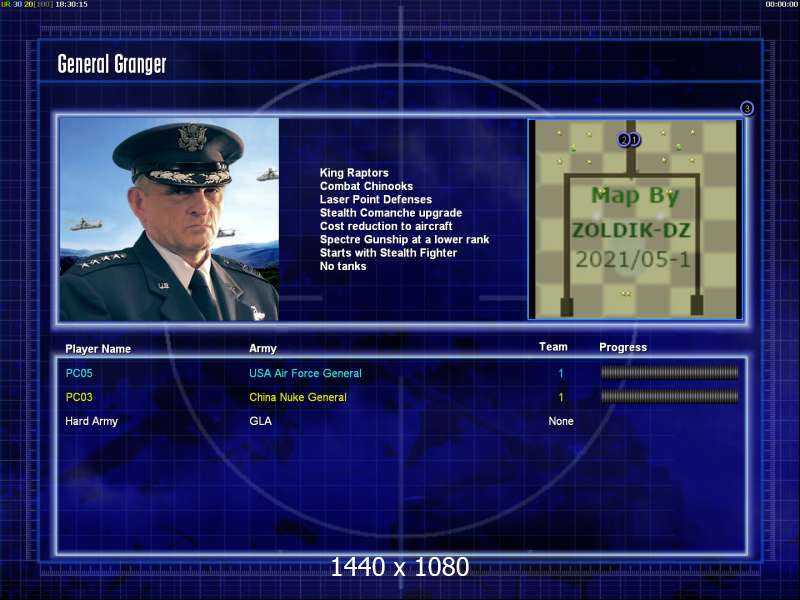Click the PC05 progress bar
This screenshot has height=600, width=800.
coord(669,373)
